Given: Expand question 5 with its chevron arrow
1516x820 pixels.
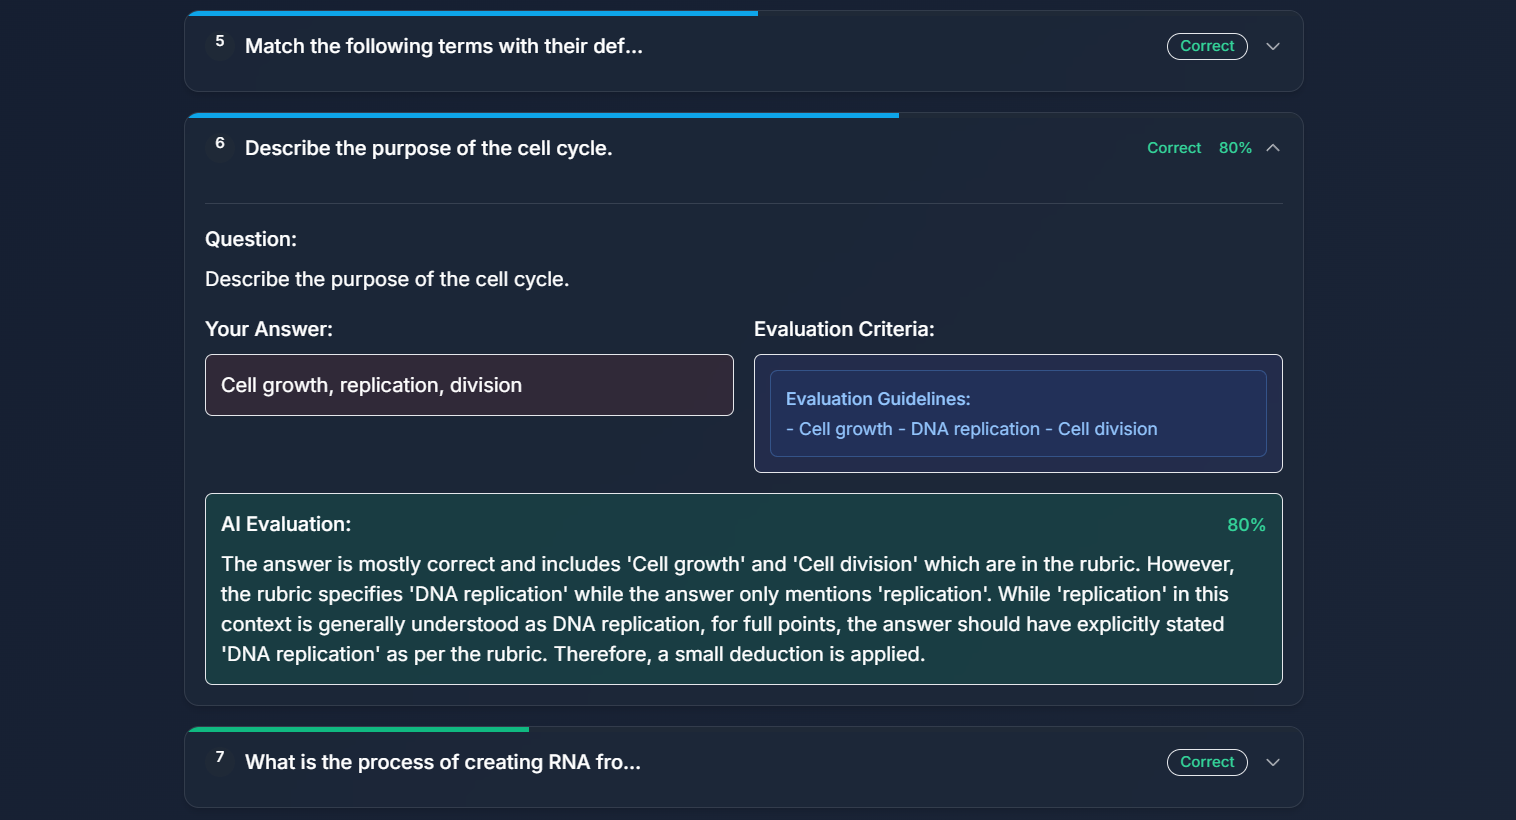Looking at the screenshot, I should [x=1273, y=46].
